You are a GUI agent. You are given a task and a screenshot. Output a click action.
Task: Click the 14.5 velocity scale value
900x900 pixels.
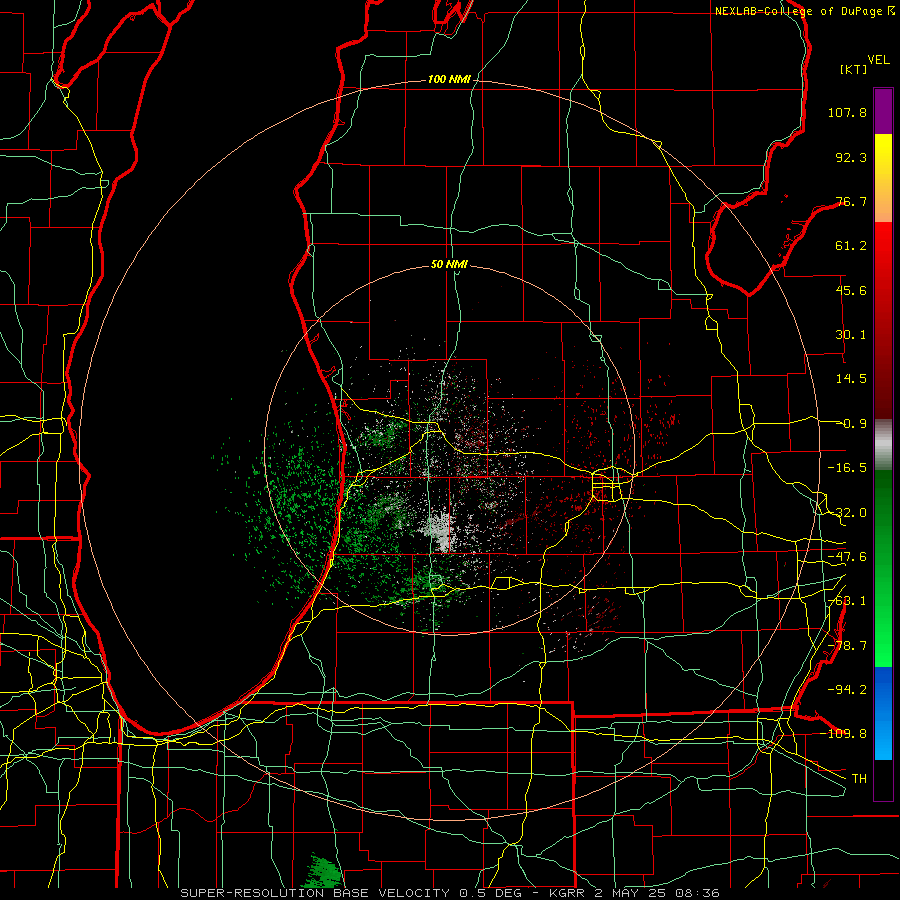point(851,379)
